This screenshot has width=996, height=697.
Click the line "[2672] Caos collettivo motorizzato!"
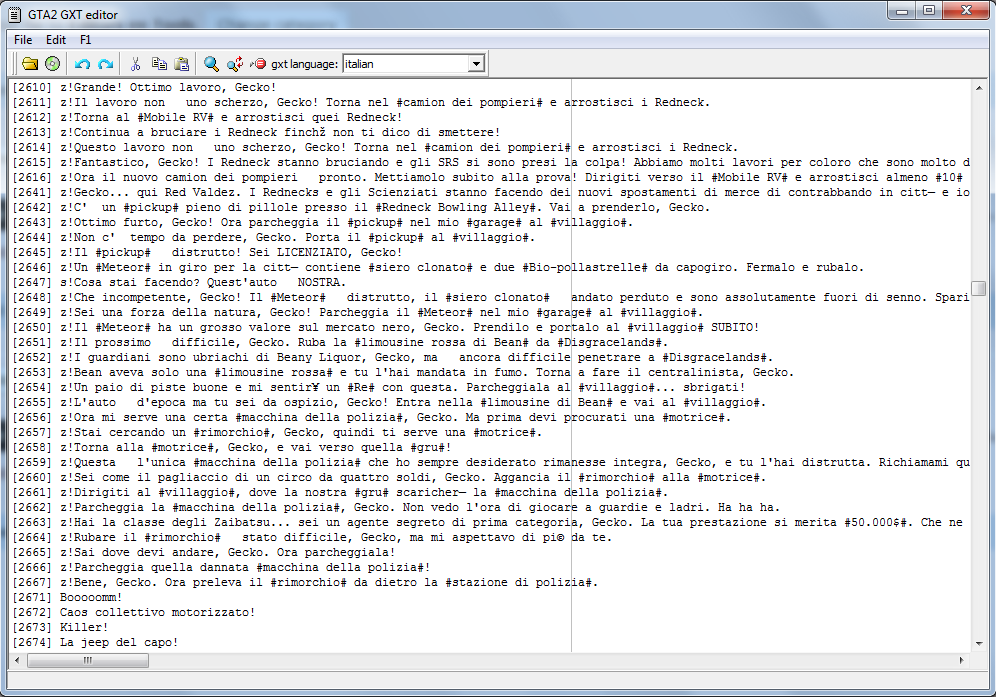133,612
